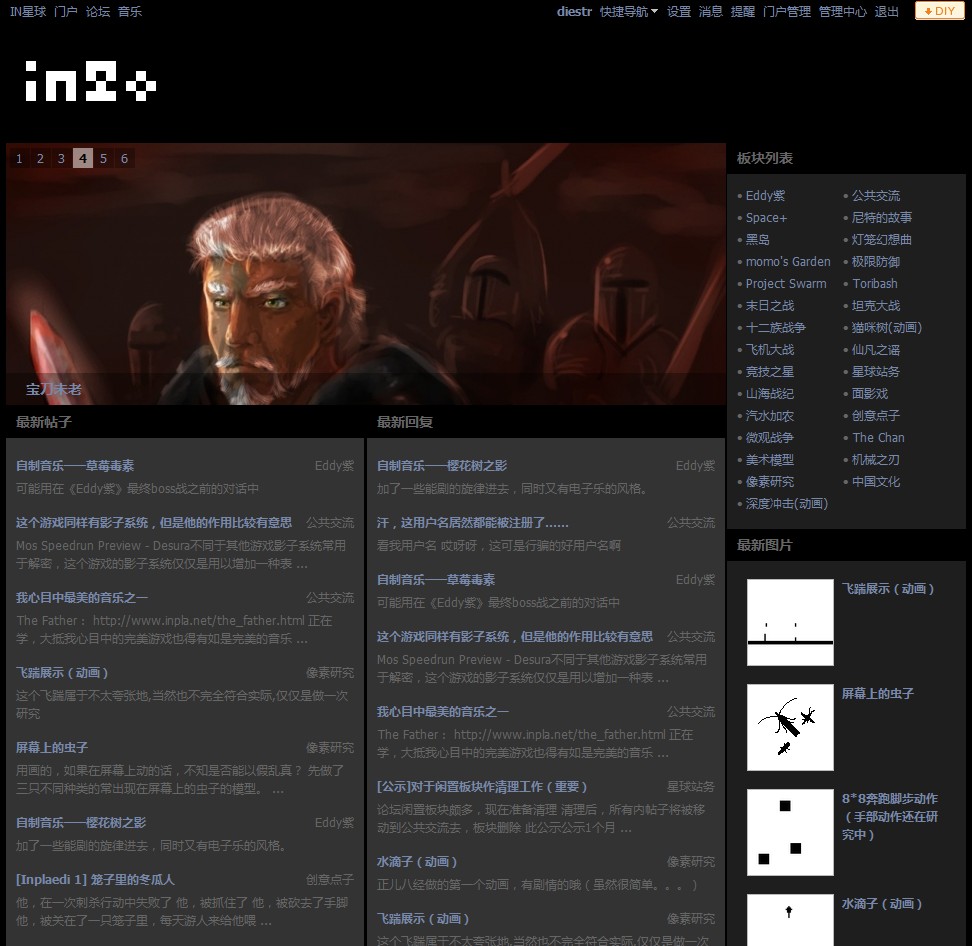The image size is (972, 946).
Task: Open the 竞技之星 board
Action: point(769,372)
